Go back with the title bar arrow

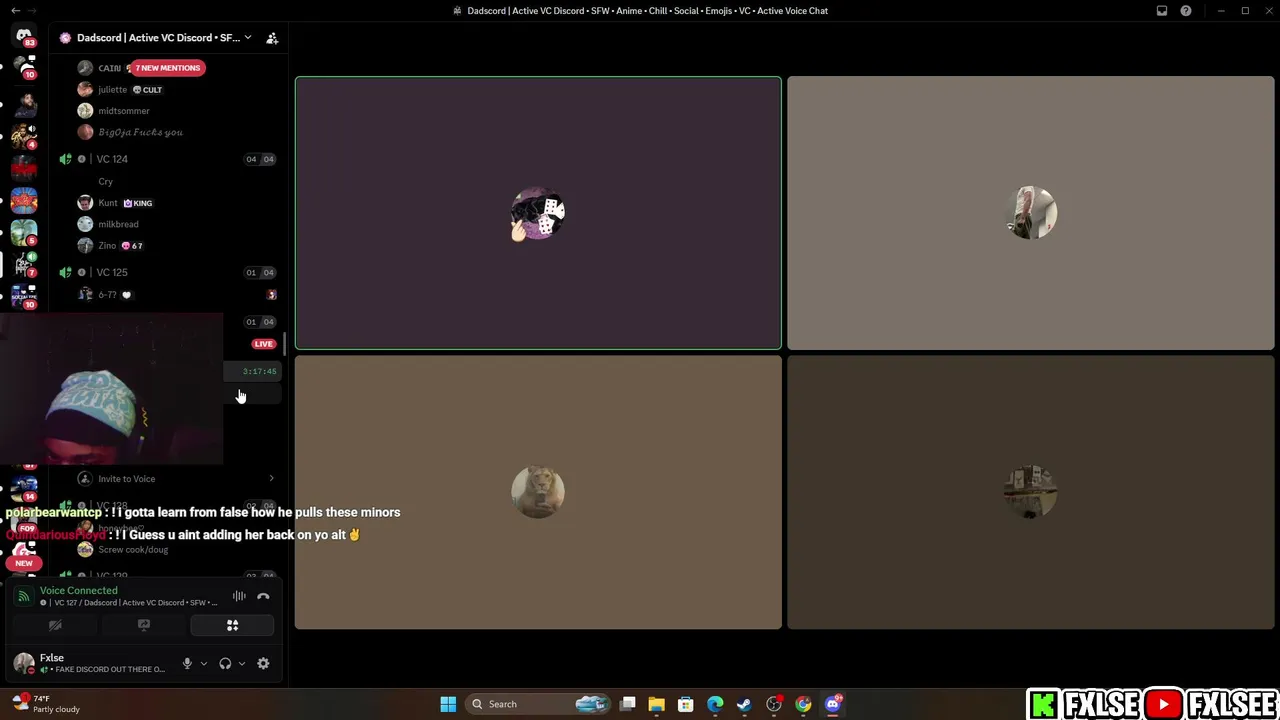(15, 11)
